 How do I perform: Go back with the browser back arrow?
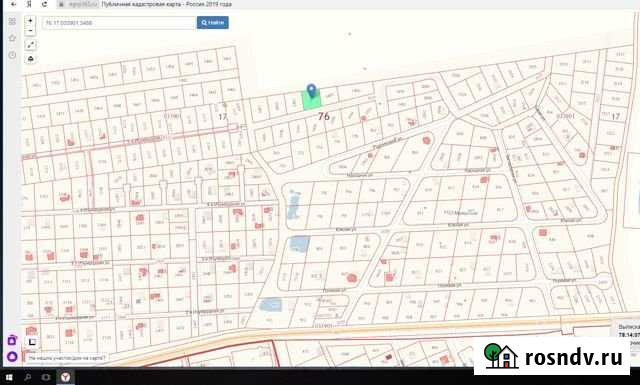point(13,4)
